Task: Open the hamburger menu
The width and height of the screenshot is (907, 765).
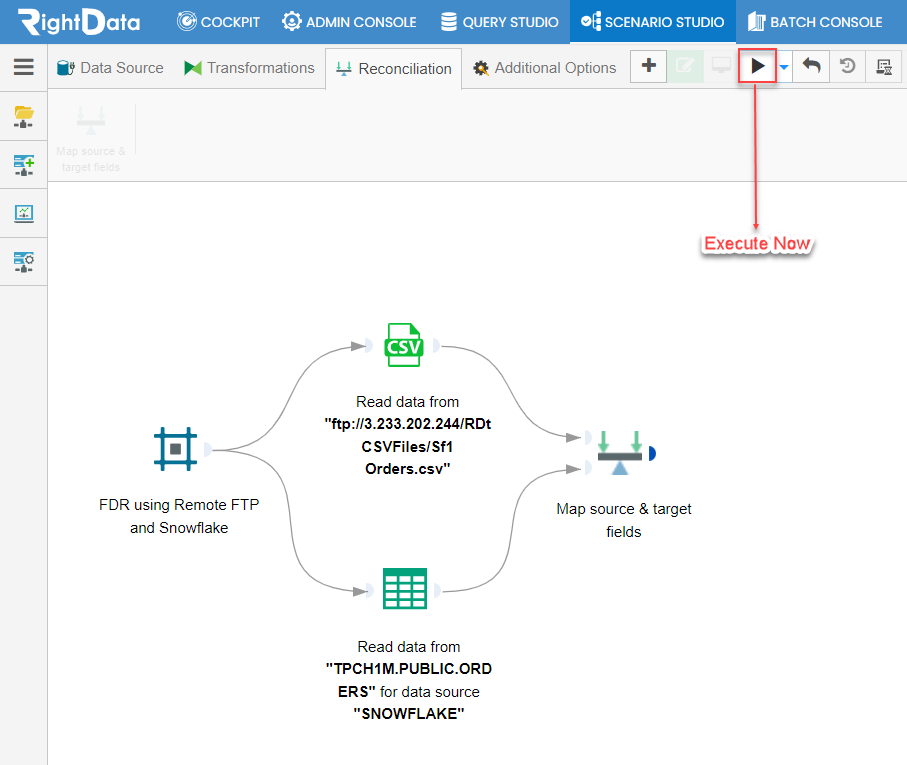Action: point(24,66)
